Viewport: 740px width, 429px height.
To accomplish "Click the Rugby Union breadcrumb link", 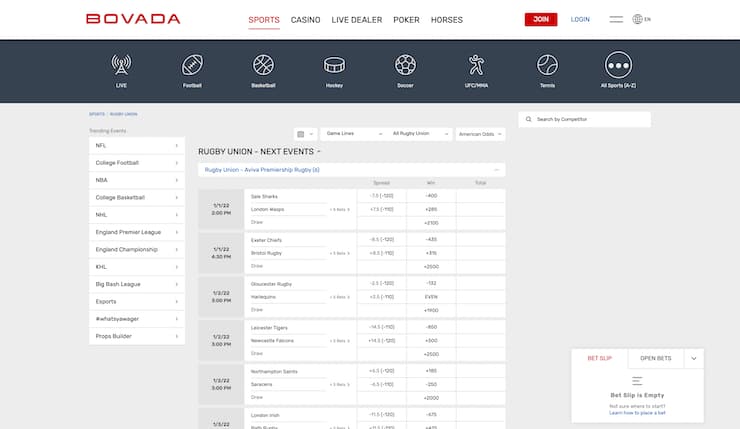I will (124, 114).
